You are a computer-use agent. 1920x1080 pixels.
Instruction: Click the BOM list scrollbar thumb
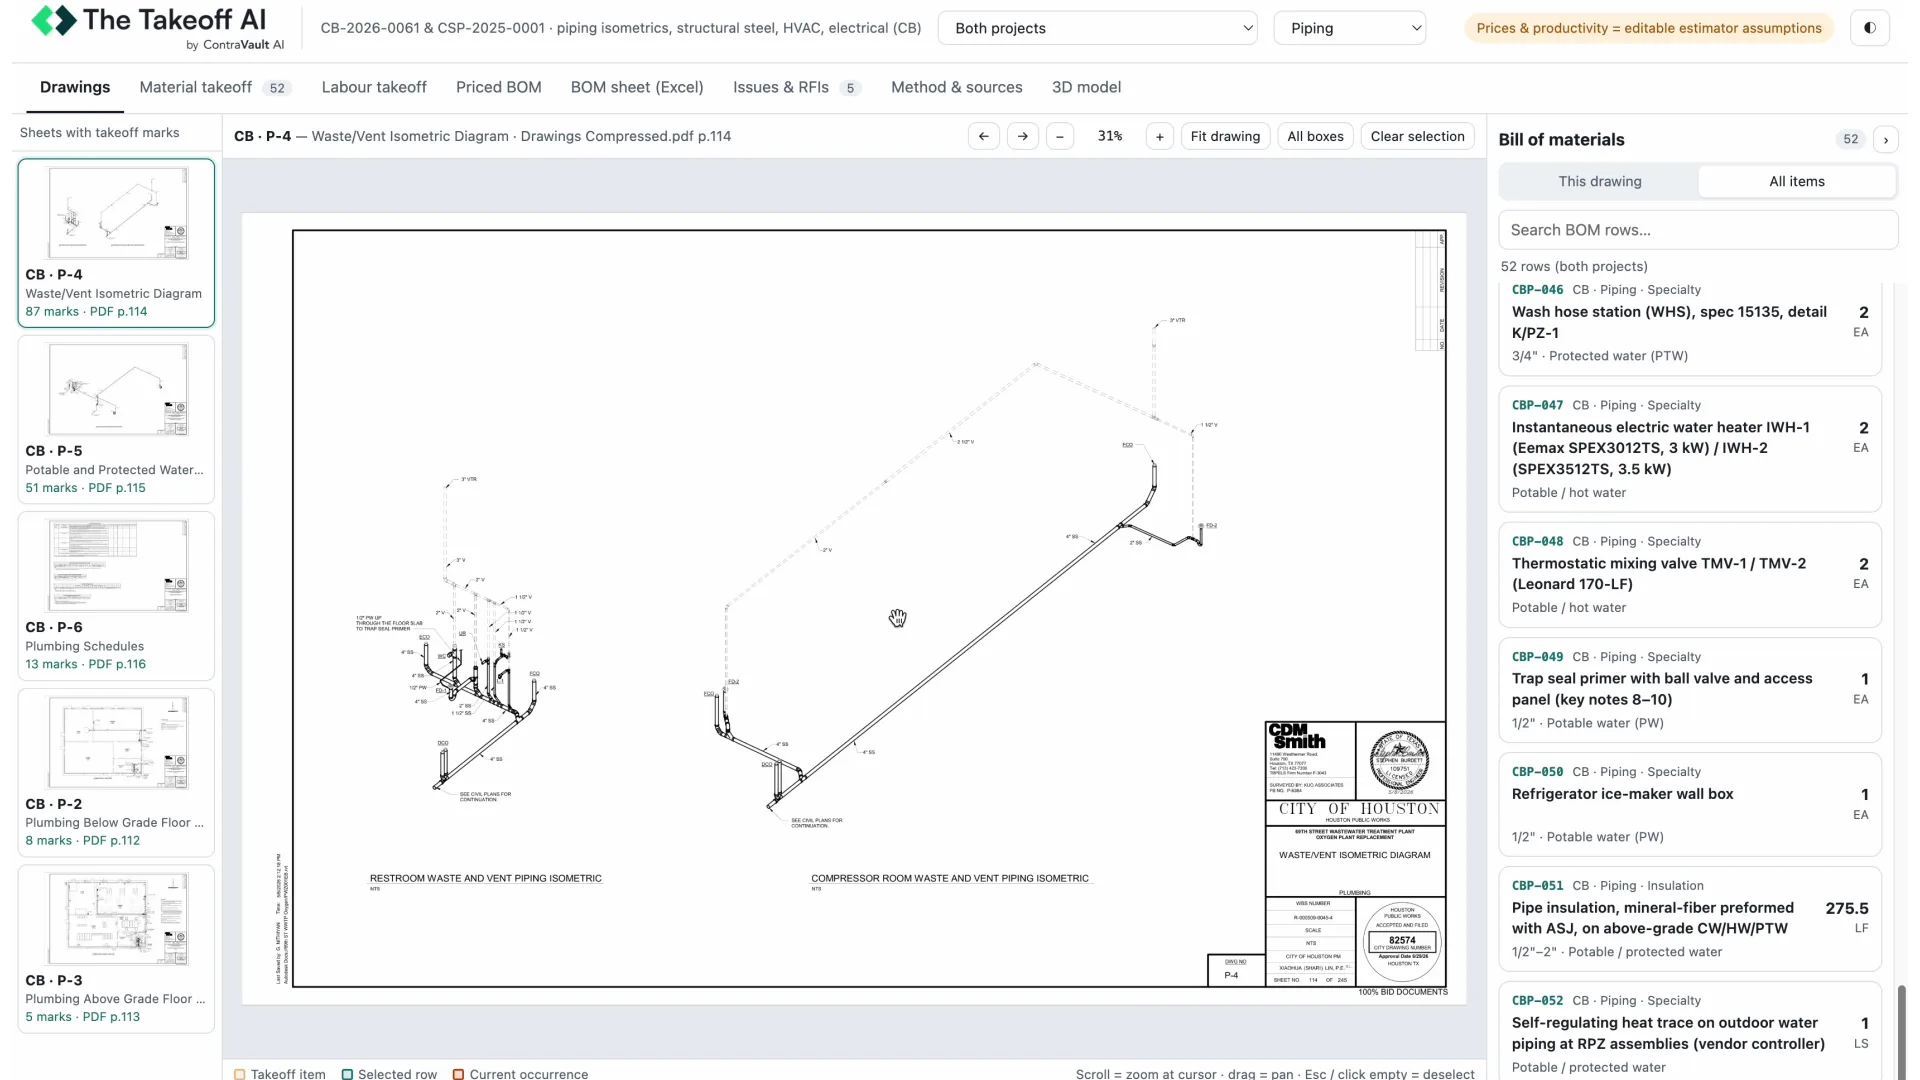[1902, 1030]
